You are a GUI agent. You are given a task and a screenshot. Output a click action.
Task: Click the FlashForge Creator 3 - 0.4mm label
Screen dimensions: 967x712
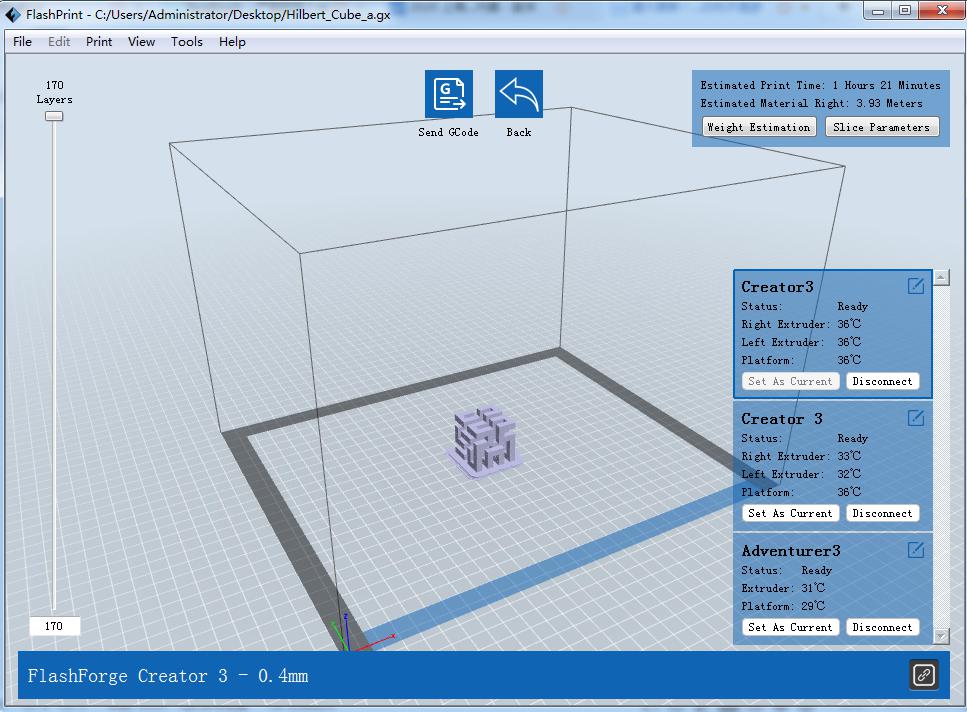[168, 676]
